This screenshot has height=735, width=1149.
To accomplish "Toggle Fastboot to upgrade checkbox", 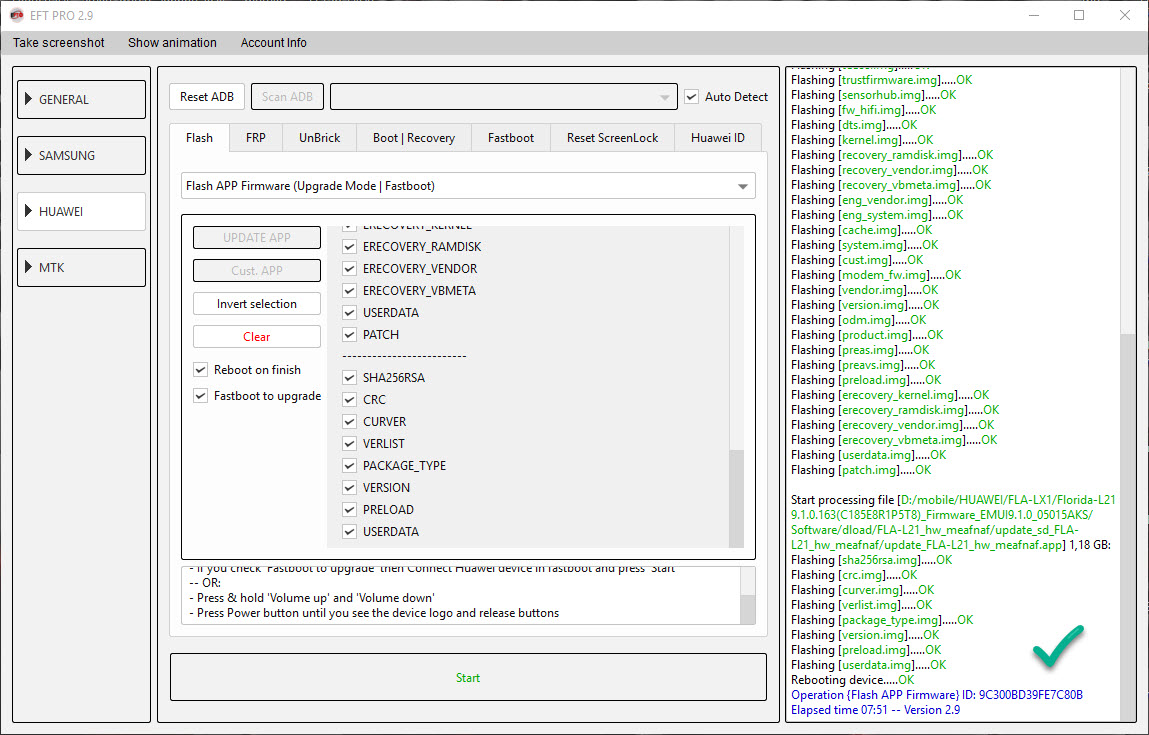I will tap(200, 396).
